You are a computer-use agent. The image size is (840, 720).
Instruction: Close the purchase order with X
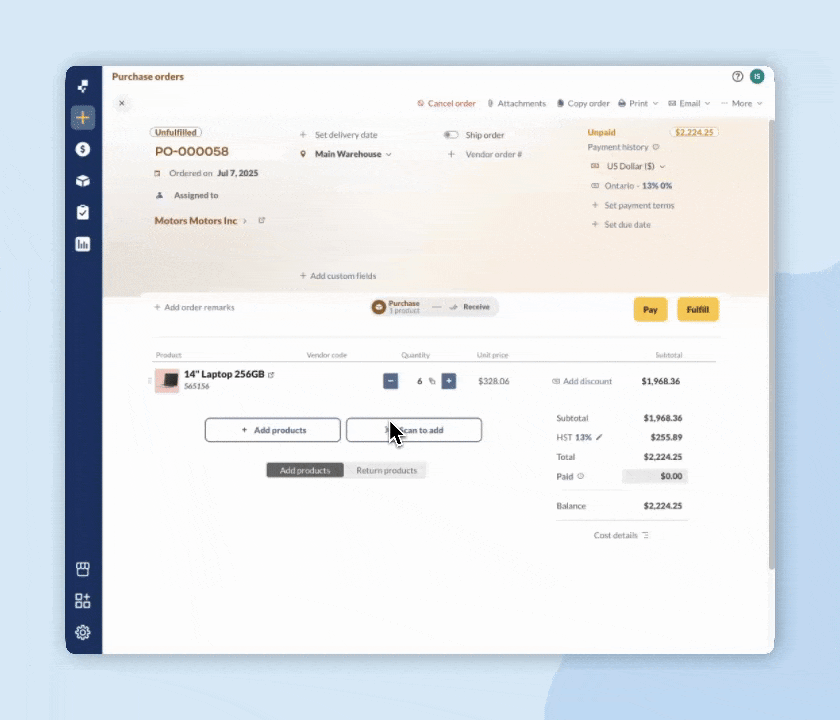tap(122, 103)
